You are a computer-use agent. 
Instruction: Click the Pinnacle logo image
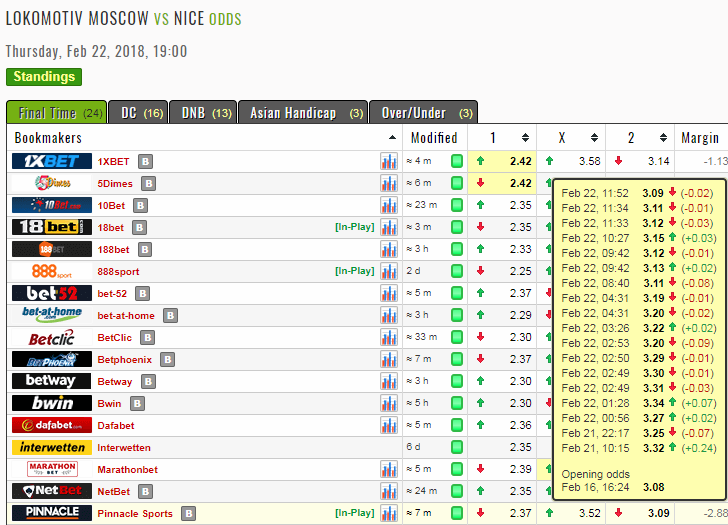(52, 513)
